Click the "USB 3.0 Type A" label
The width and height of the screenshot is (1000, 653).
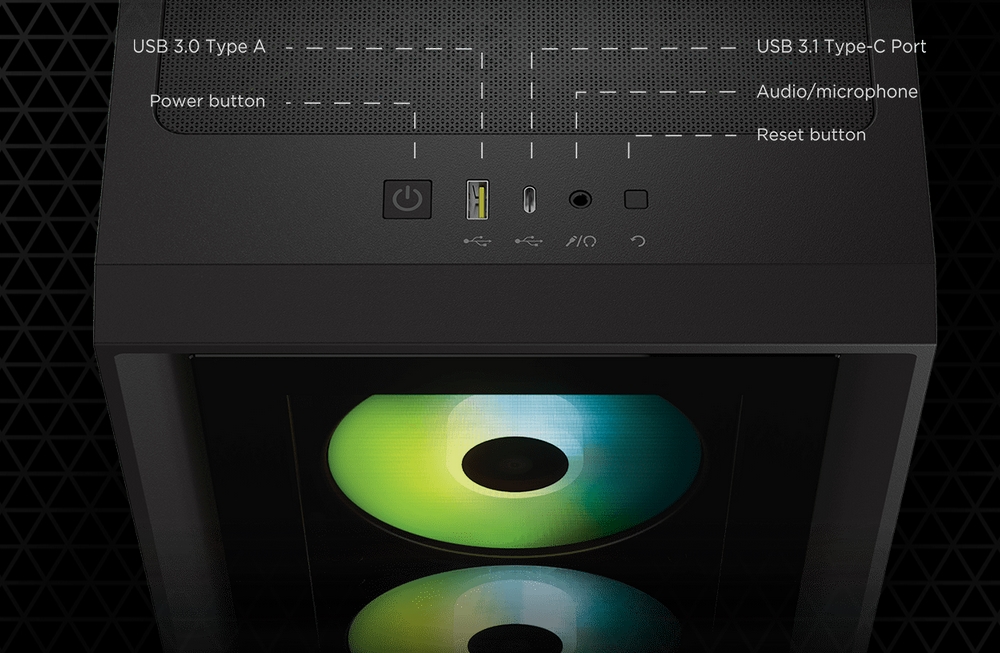(199, 47)
